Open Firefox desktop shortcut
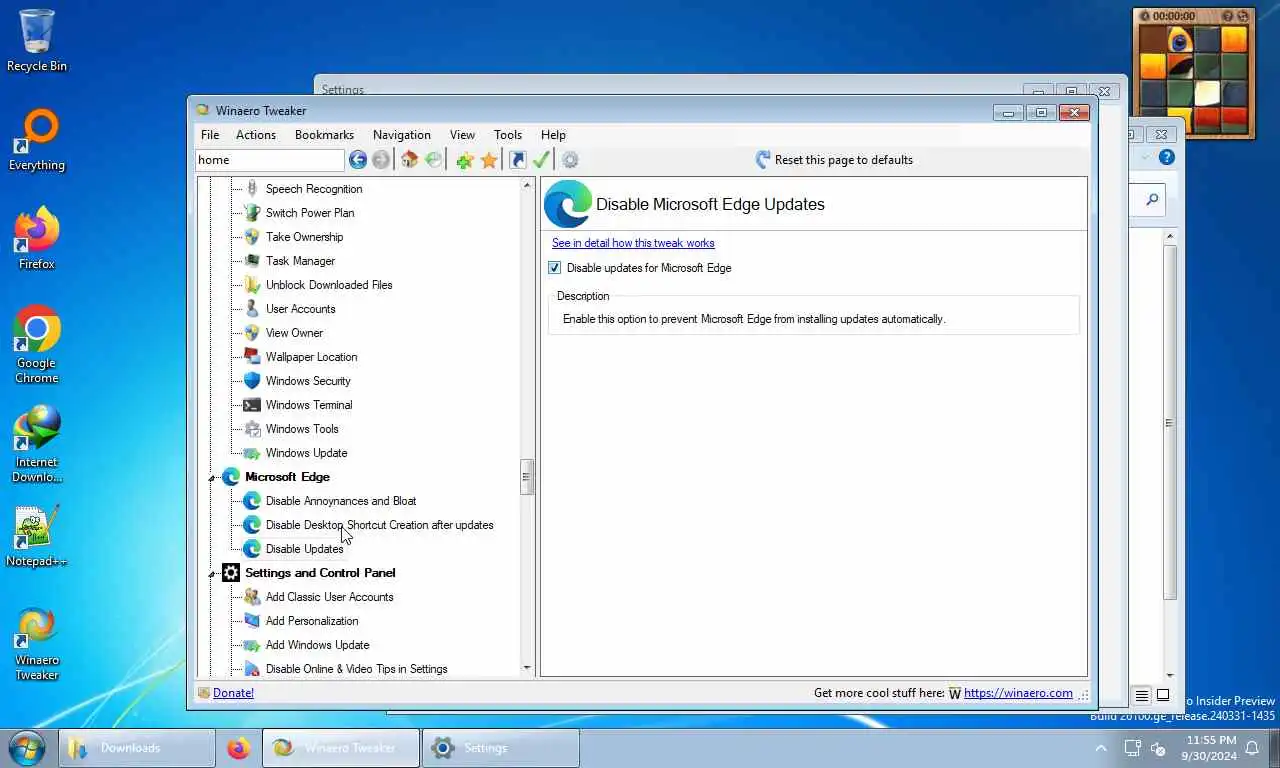 37,239
